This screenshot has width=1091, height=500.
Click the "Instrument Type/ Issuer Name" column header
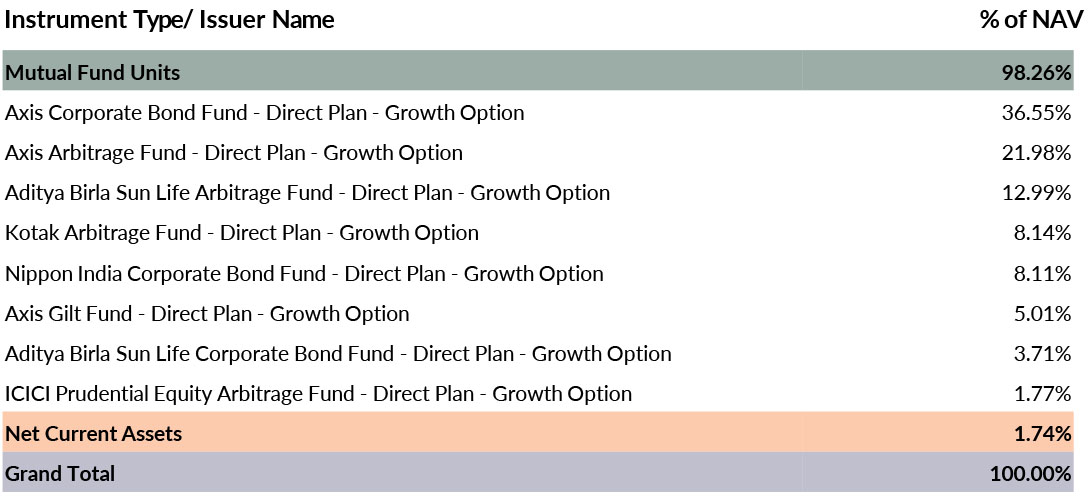click(170, 20)
